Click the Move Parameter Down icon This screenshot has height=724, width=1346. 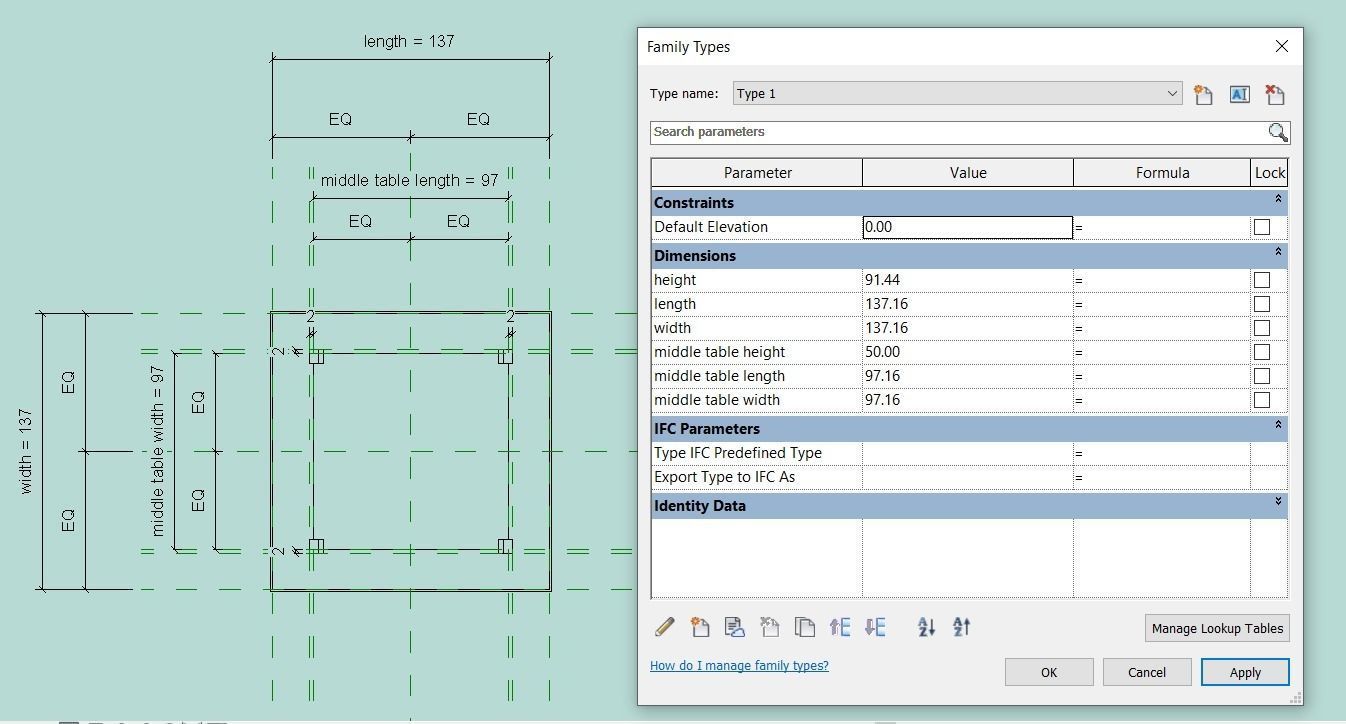[x=875, y=627]
